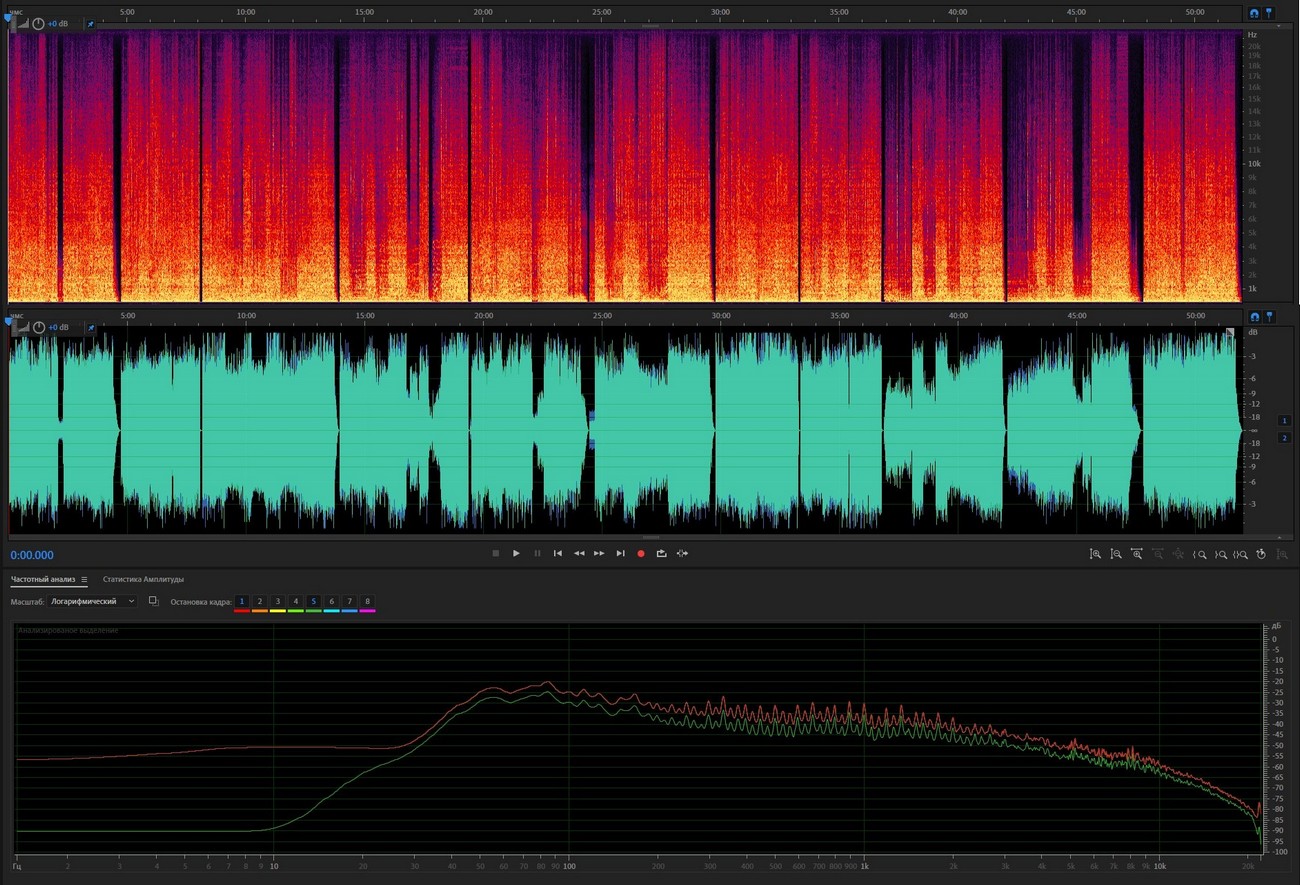Click the Fast Forward transport button

[x=599, y=553]
